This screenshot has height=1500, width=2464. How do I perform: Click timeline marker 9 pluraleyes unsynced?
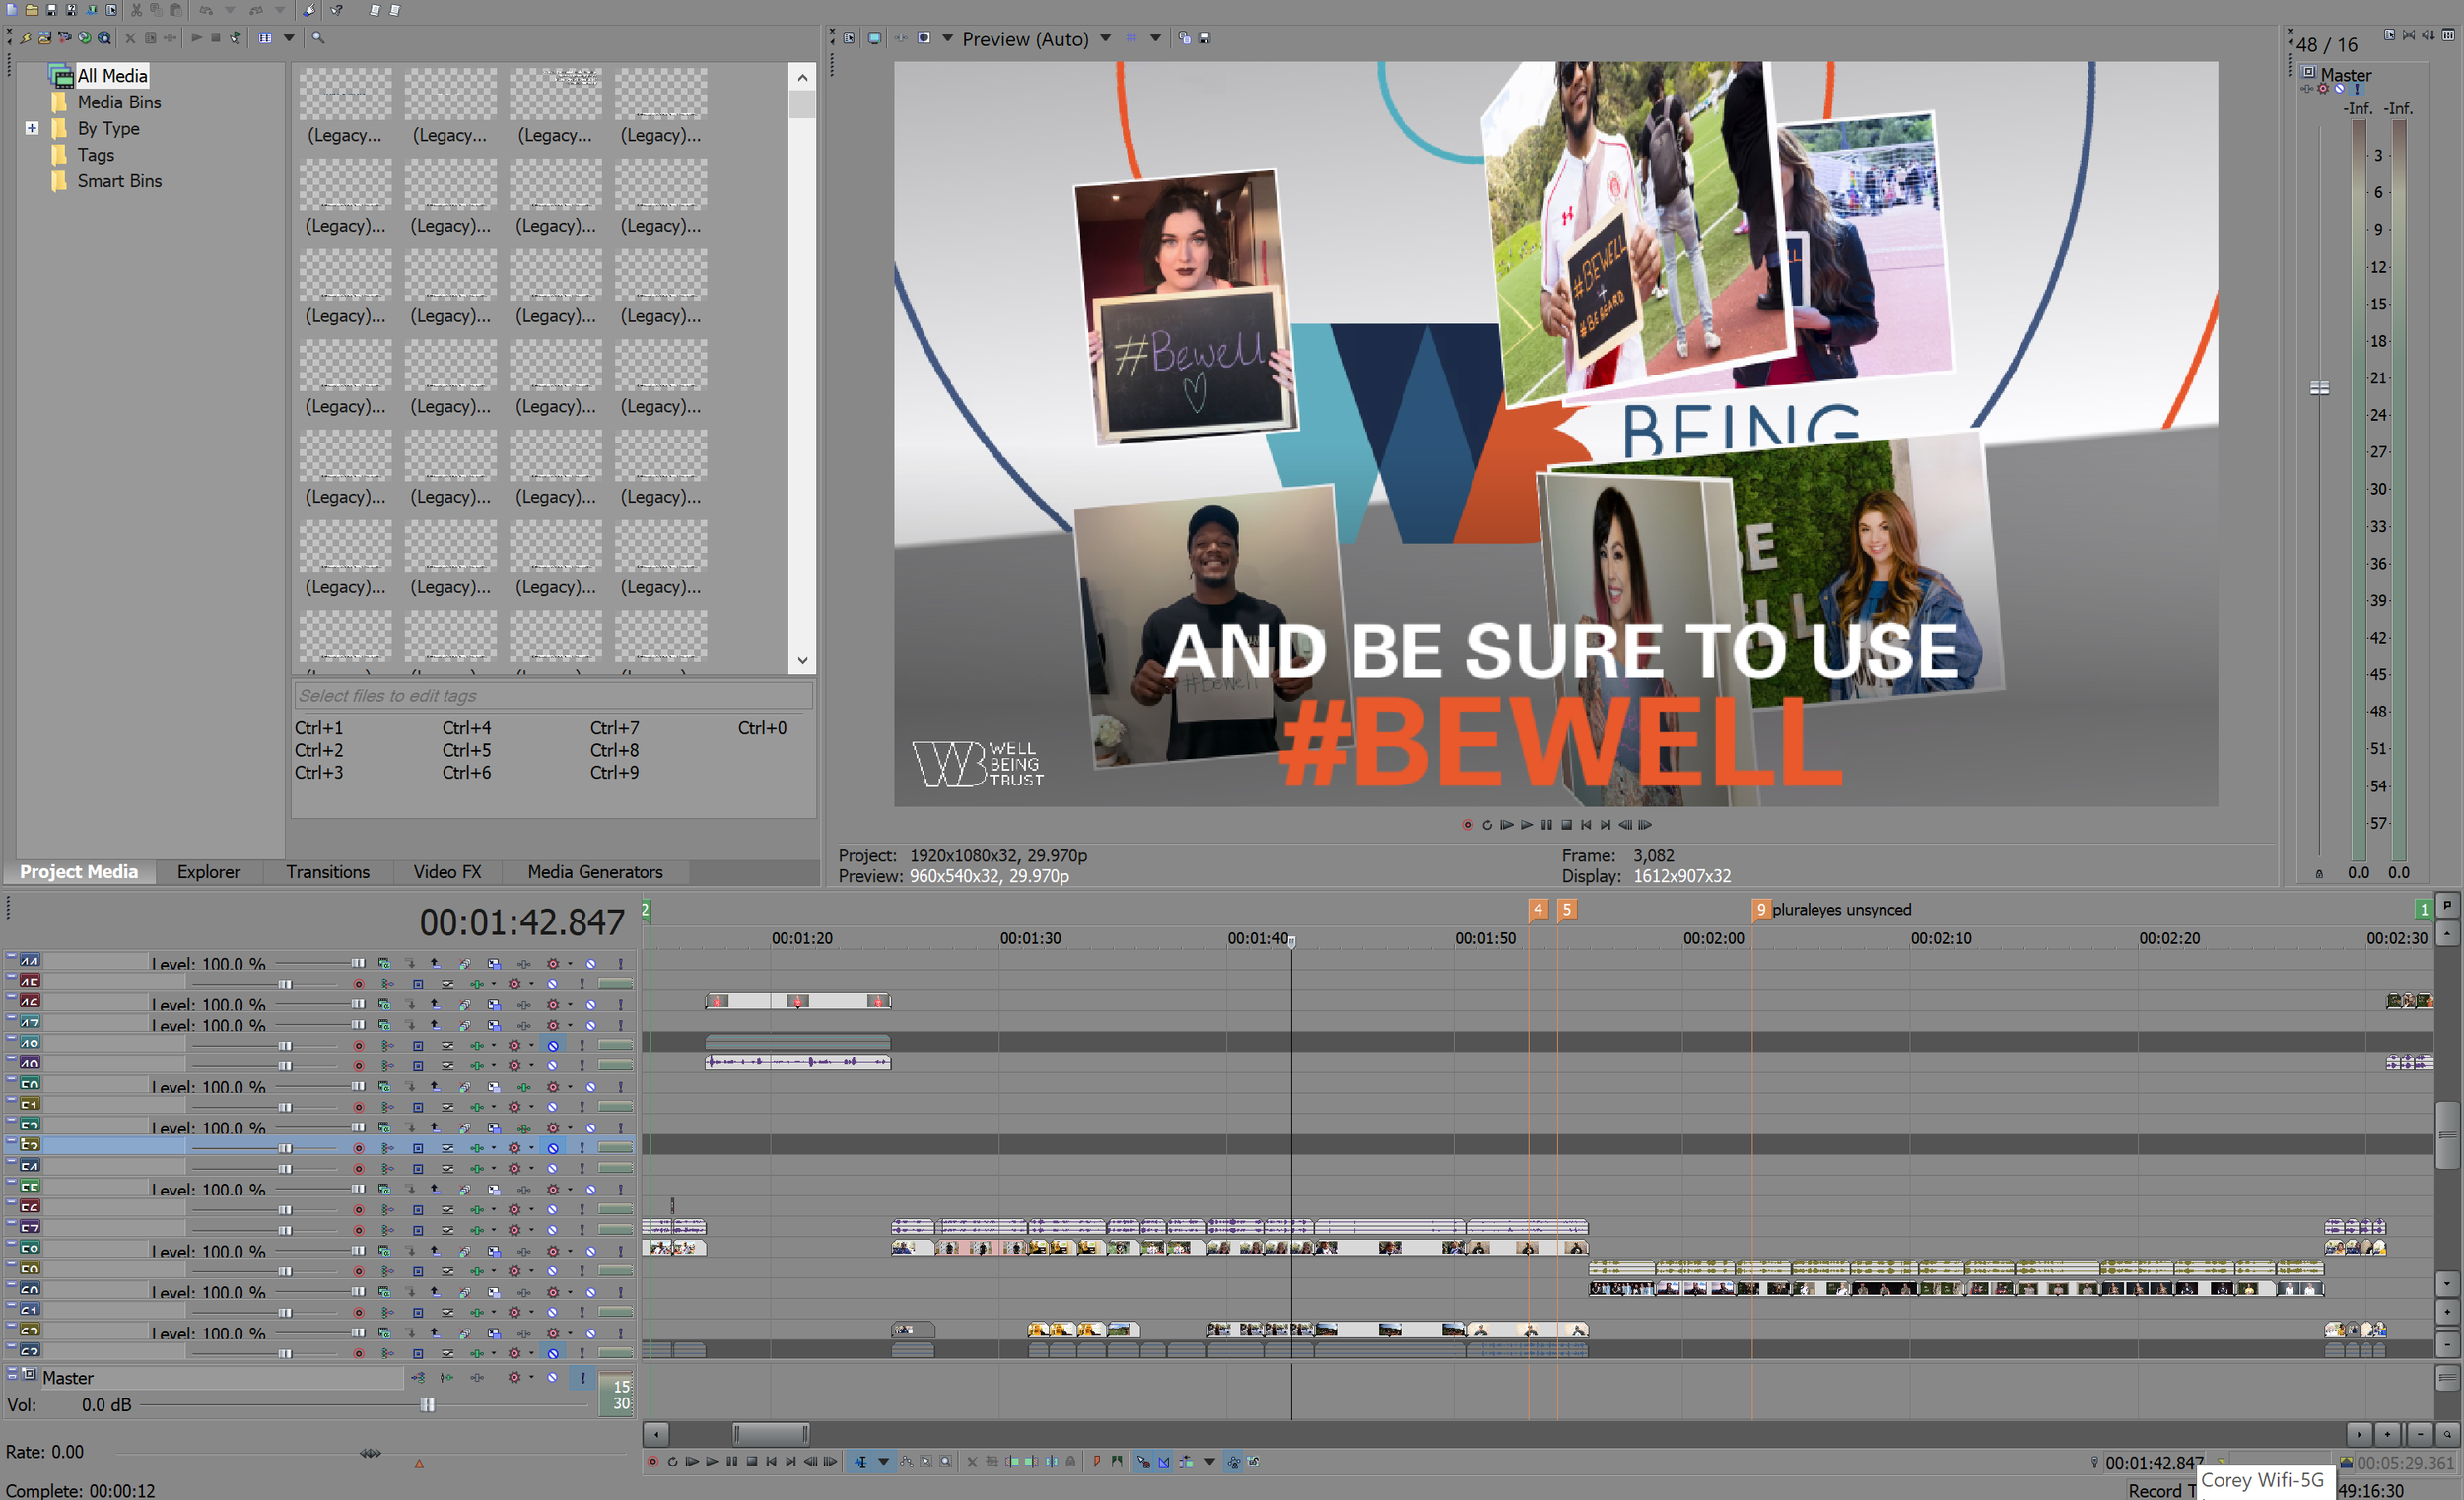[x=1760, y=909]
